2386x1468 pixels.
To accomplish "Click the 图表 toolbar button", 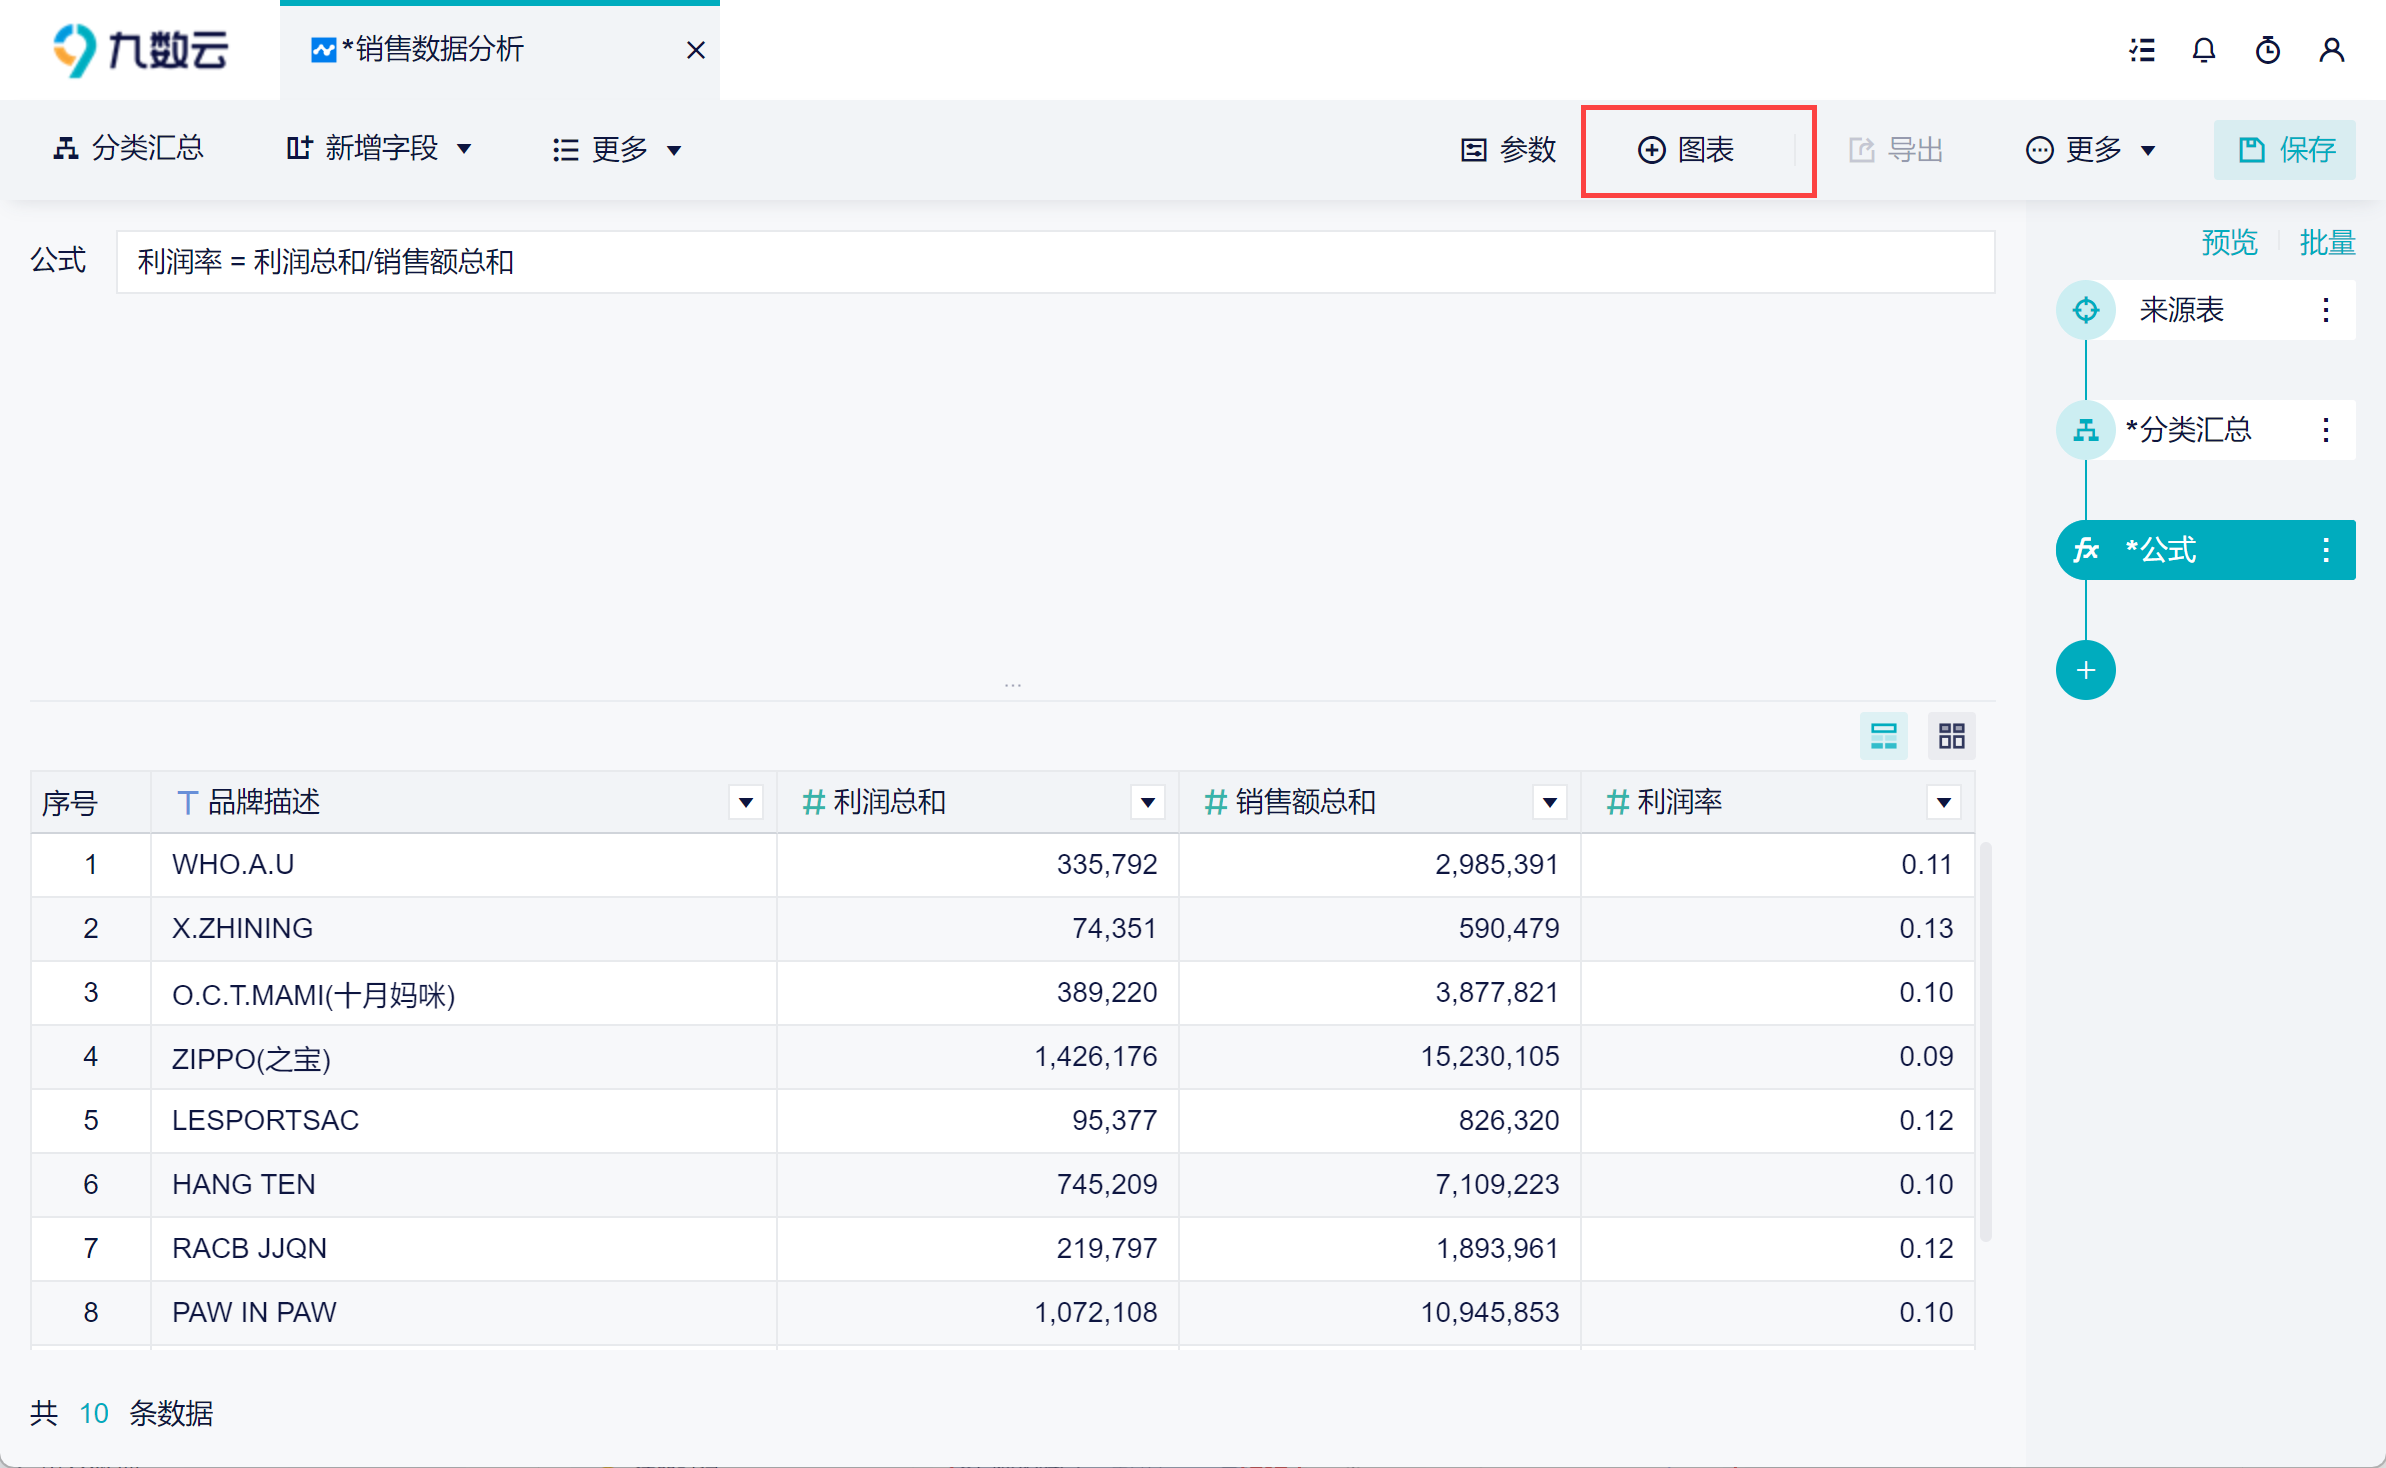I will pos(1688,150).
